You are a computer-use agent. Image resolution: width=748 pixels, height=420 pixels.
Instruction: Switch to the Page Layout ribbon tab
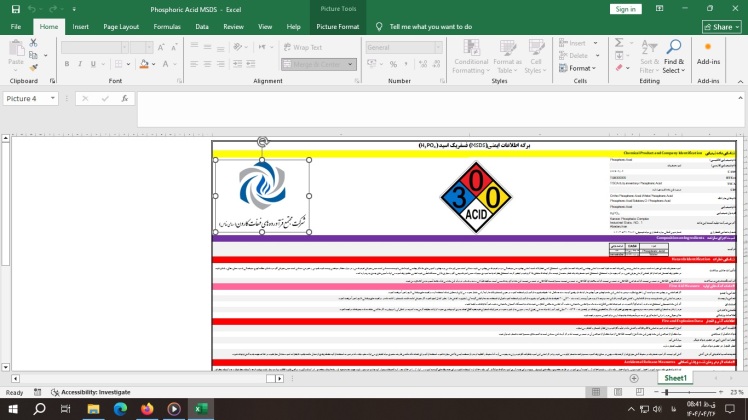click(x=121, y=27)
